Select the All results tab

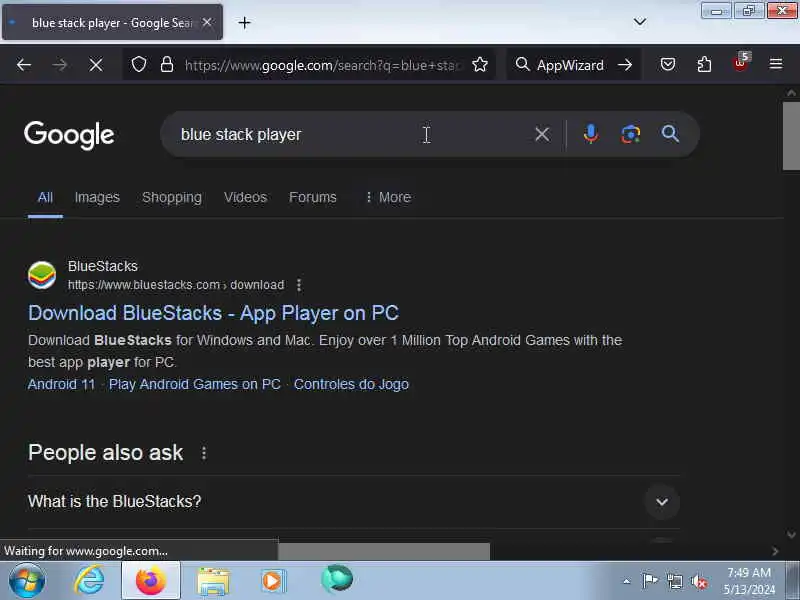tap(45, 197)
